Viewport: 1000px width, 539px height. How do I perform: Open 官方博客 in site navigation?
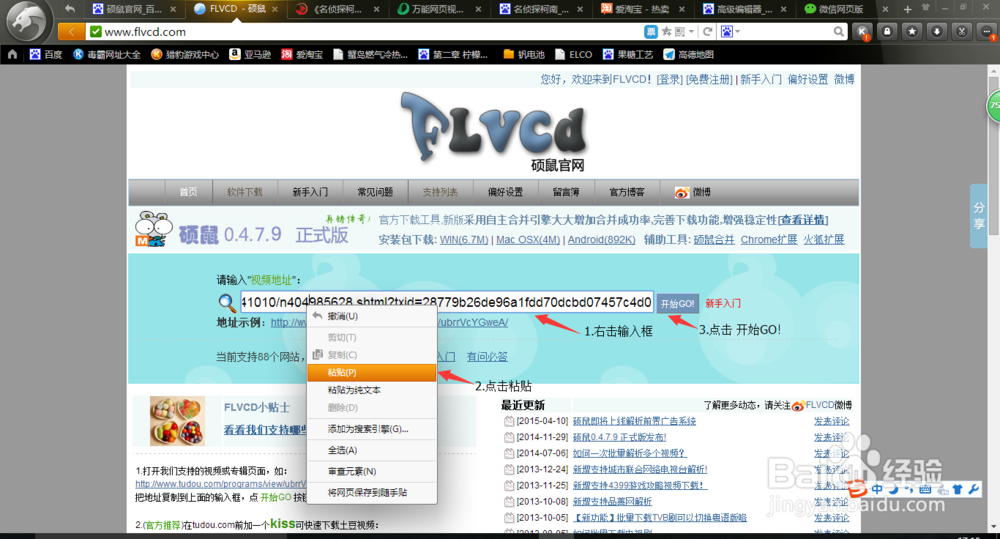tap(627, 192)
